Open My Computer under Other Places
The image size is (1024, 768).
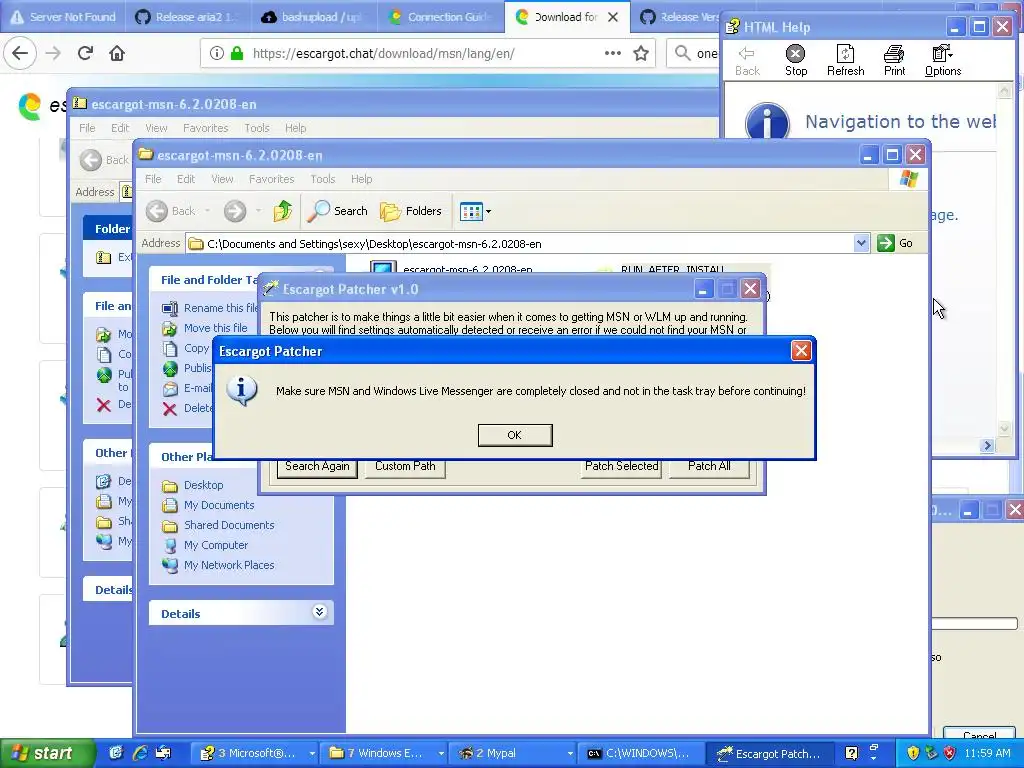tap(216, 545)
